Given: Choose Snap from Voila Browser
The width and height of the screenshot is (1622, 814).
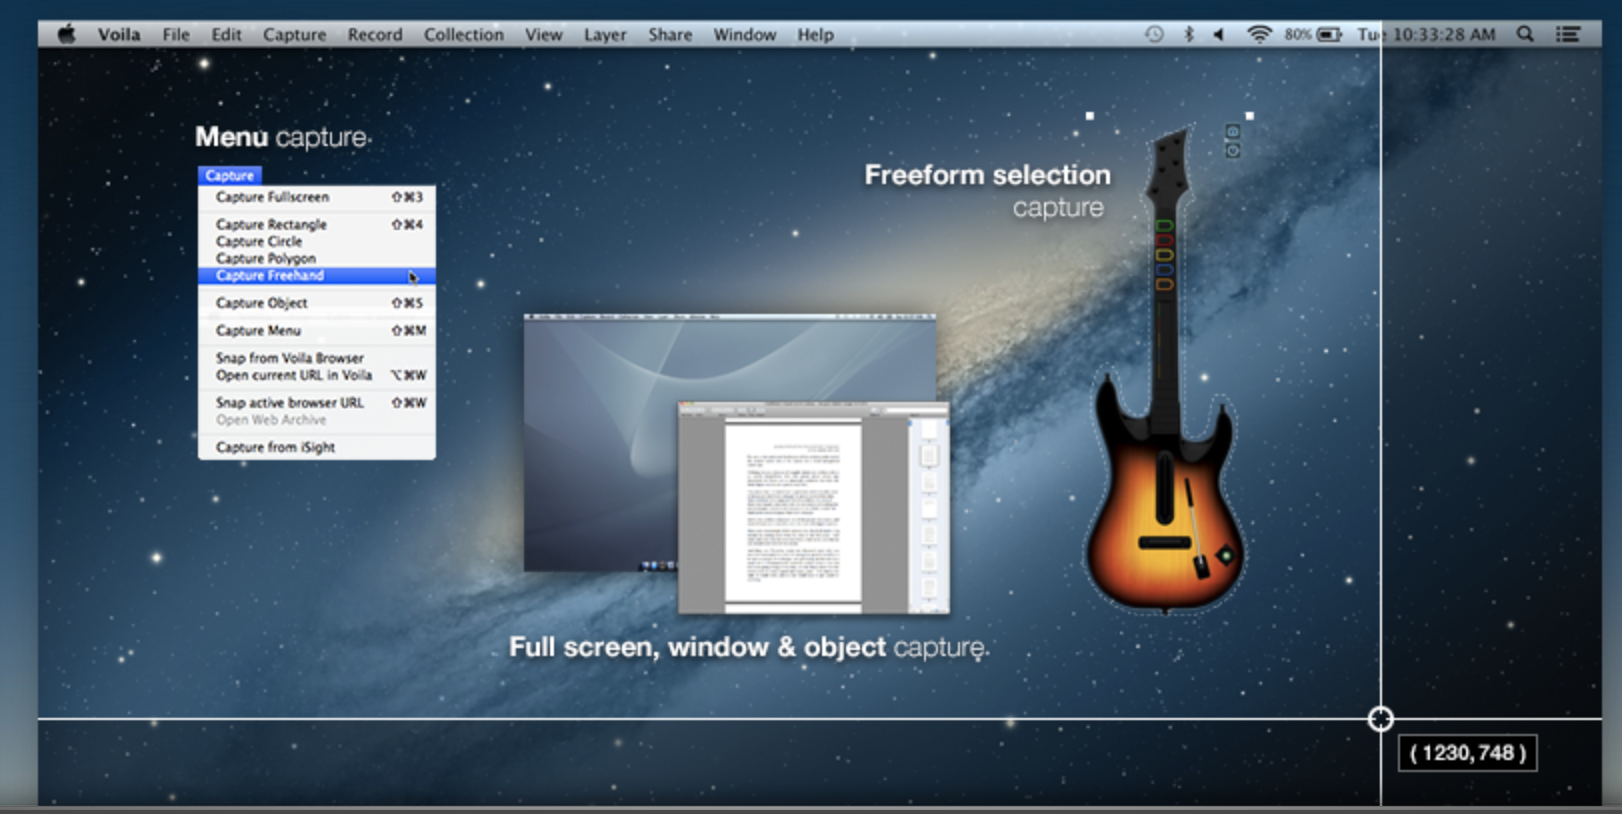Looking at the screenshot, I should [317, 358].
